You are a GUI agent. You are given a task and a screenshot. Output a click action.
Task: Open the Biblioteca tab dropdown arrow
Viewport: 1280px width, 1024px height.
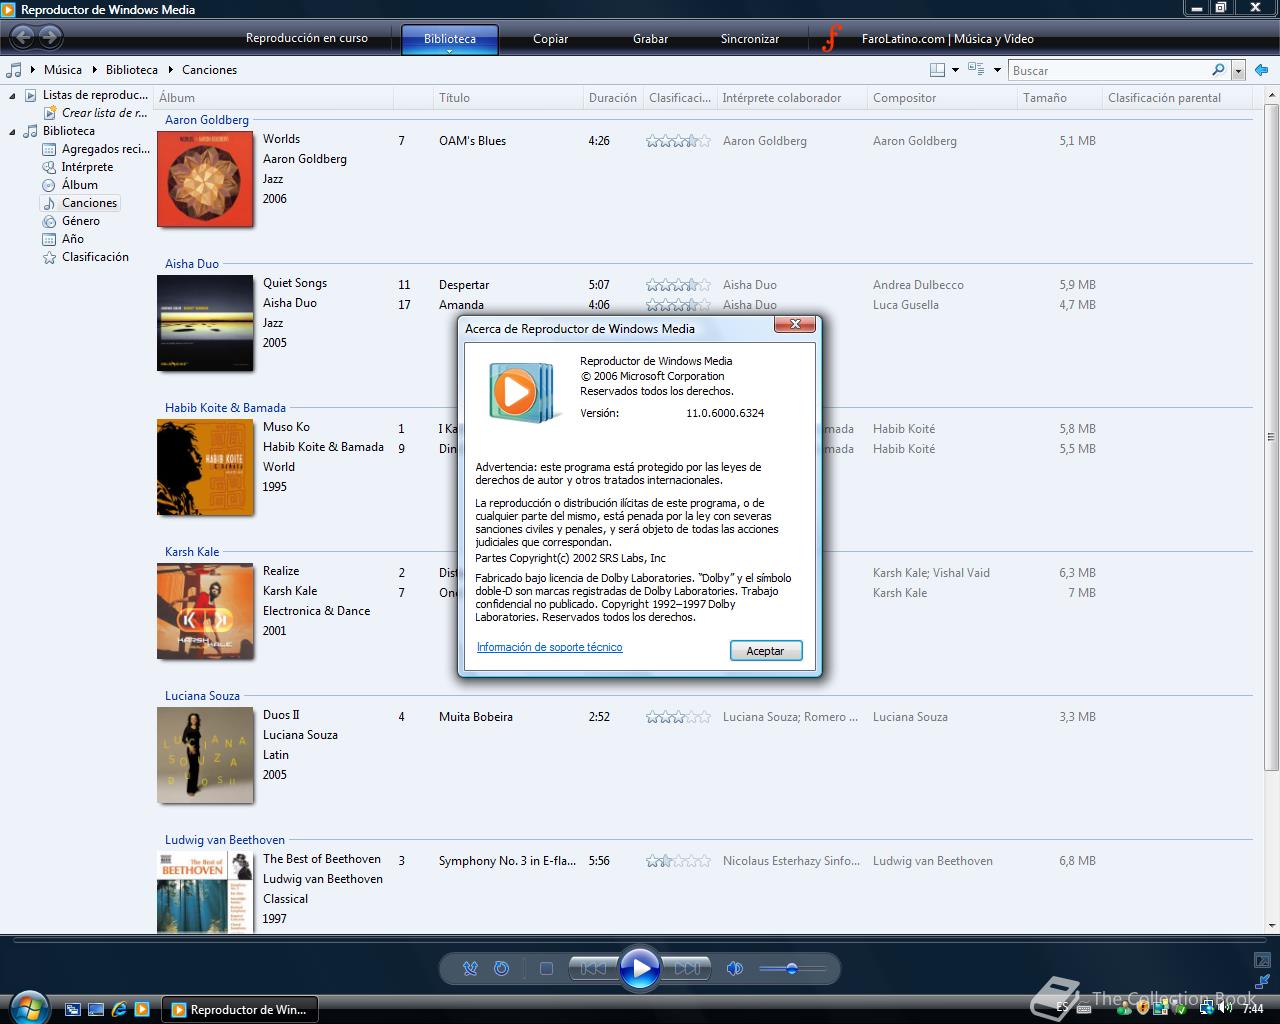tap(449, 50)
